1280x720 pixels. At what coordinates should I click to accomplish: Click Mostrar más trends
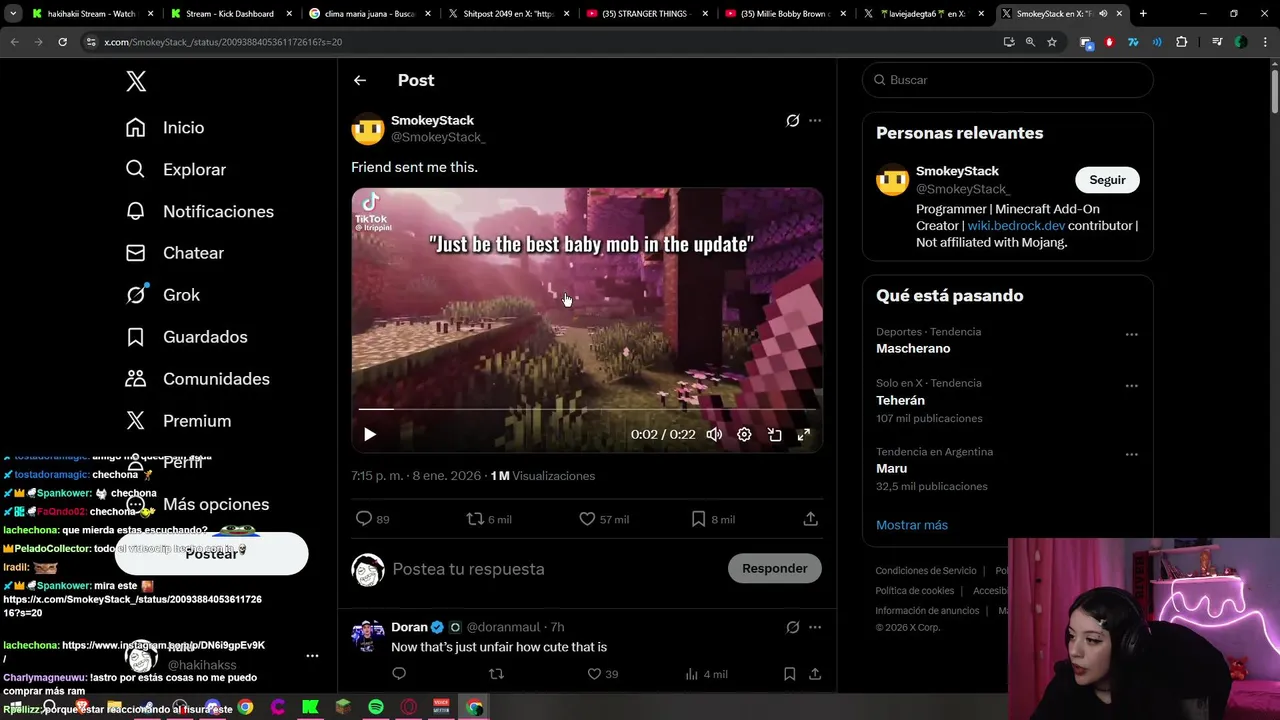coord(912,525)
